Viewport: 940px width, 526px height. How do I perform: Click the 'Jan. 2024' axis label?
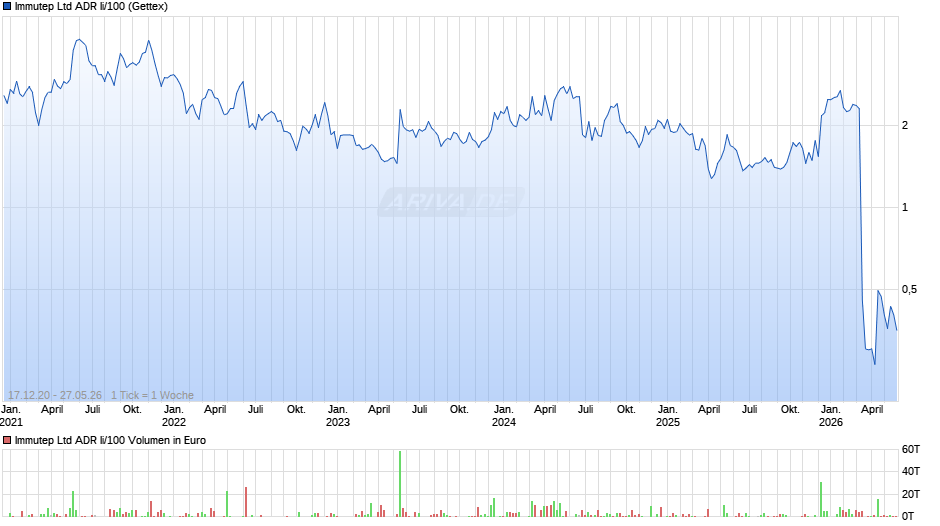504,416
